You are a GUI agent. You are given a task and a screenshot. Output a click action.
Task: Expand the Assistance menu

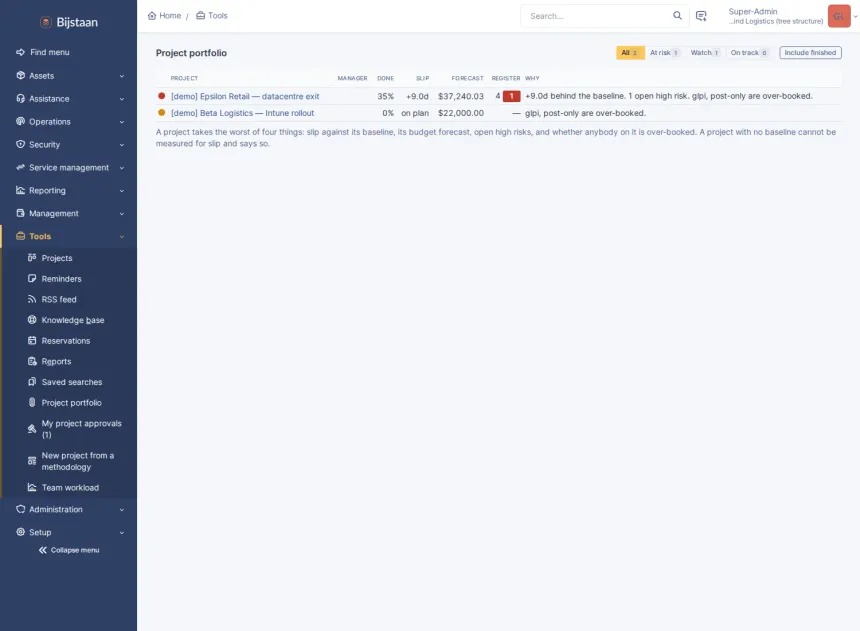click(x=69, y=99)
